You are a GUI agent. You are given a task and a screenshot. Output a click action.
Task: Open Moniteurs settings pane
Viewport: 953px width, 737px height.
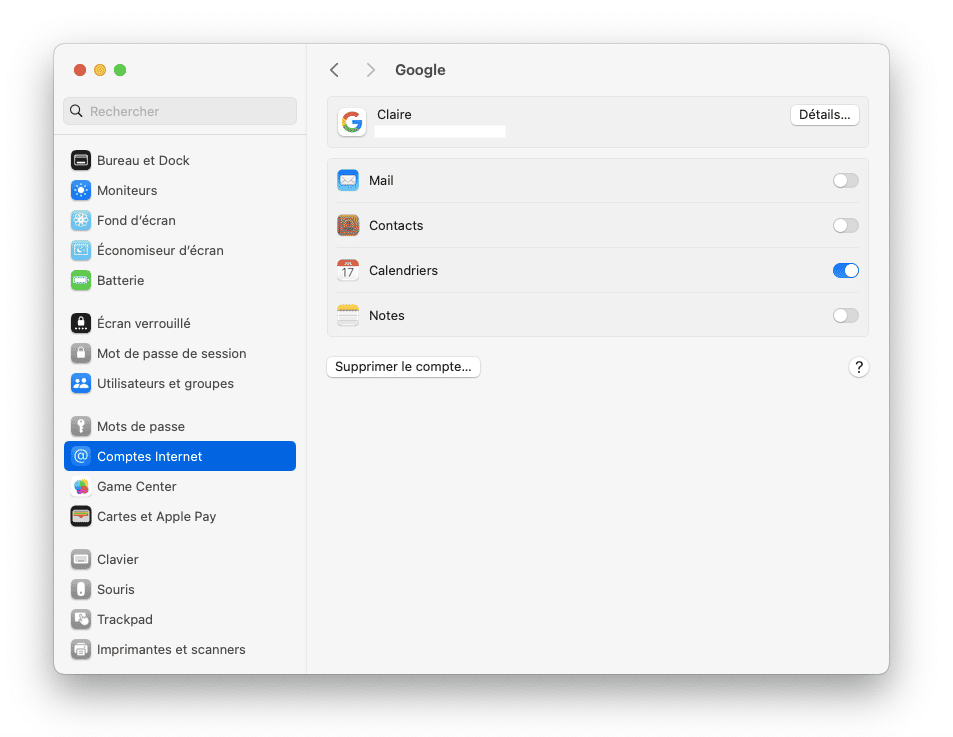click(x=180, y=190)
